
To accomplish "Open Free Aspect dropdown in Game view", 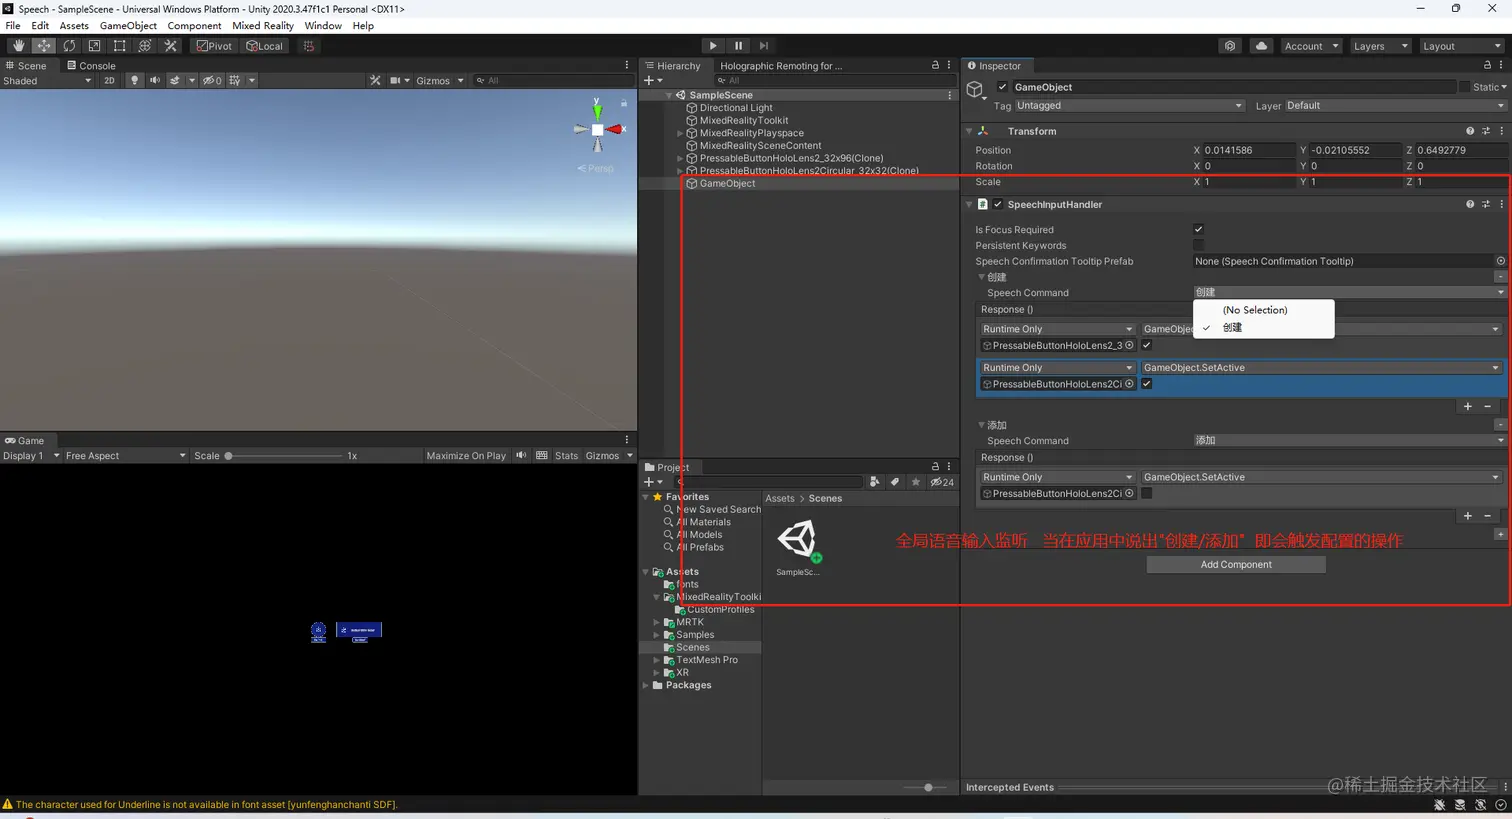I will coord(125,456).
